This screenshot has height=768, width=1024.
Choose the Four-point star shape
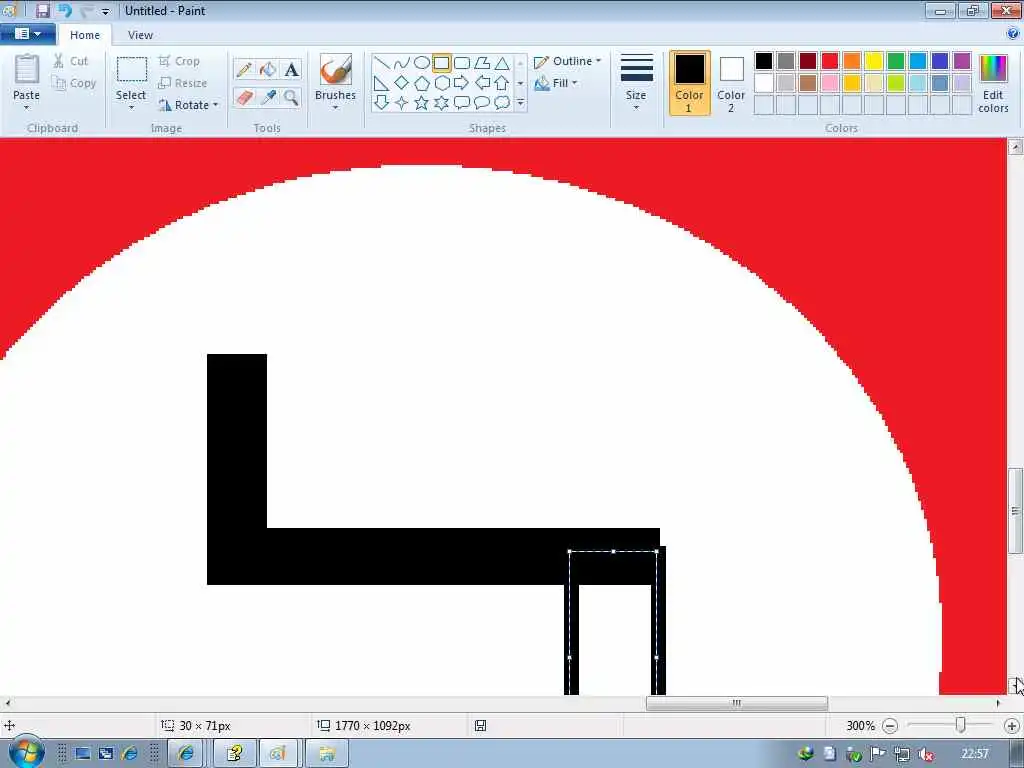pos(402,103)
